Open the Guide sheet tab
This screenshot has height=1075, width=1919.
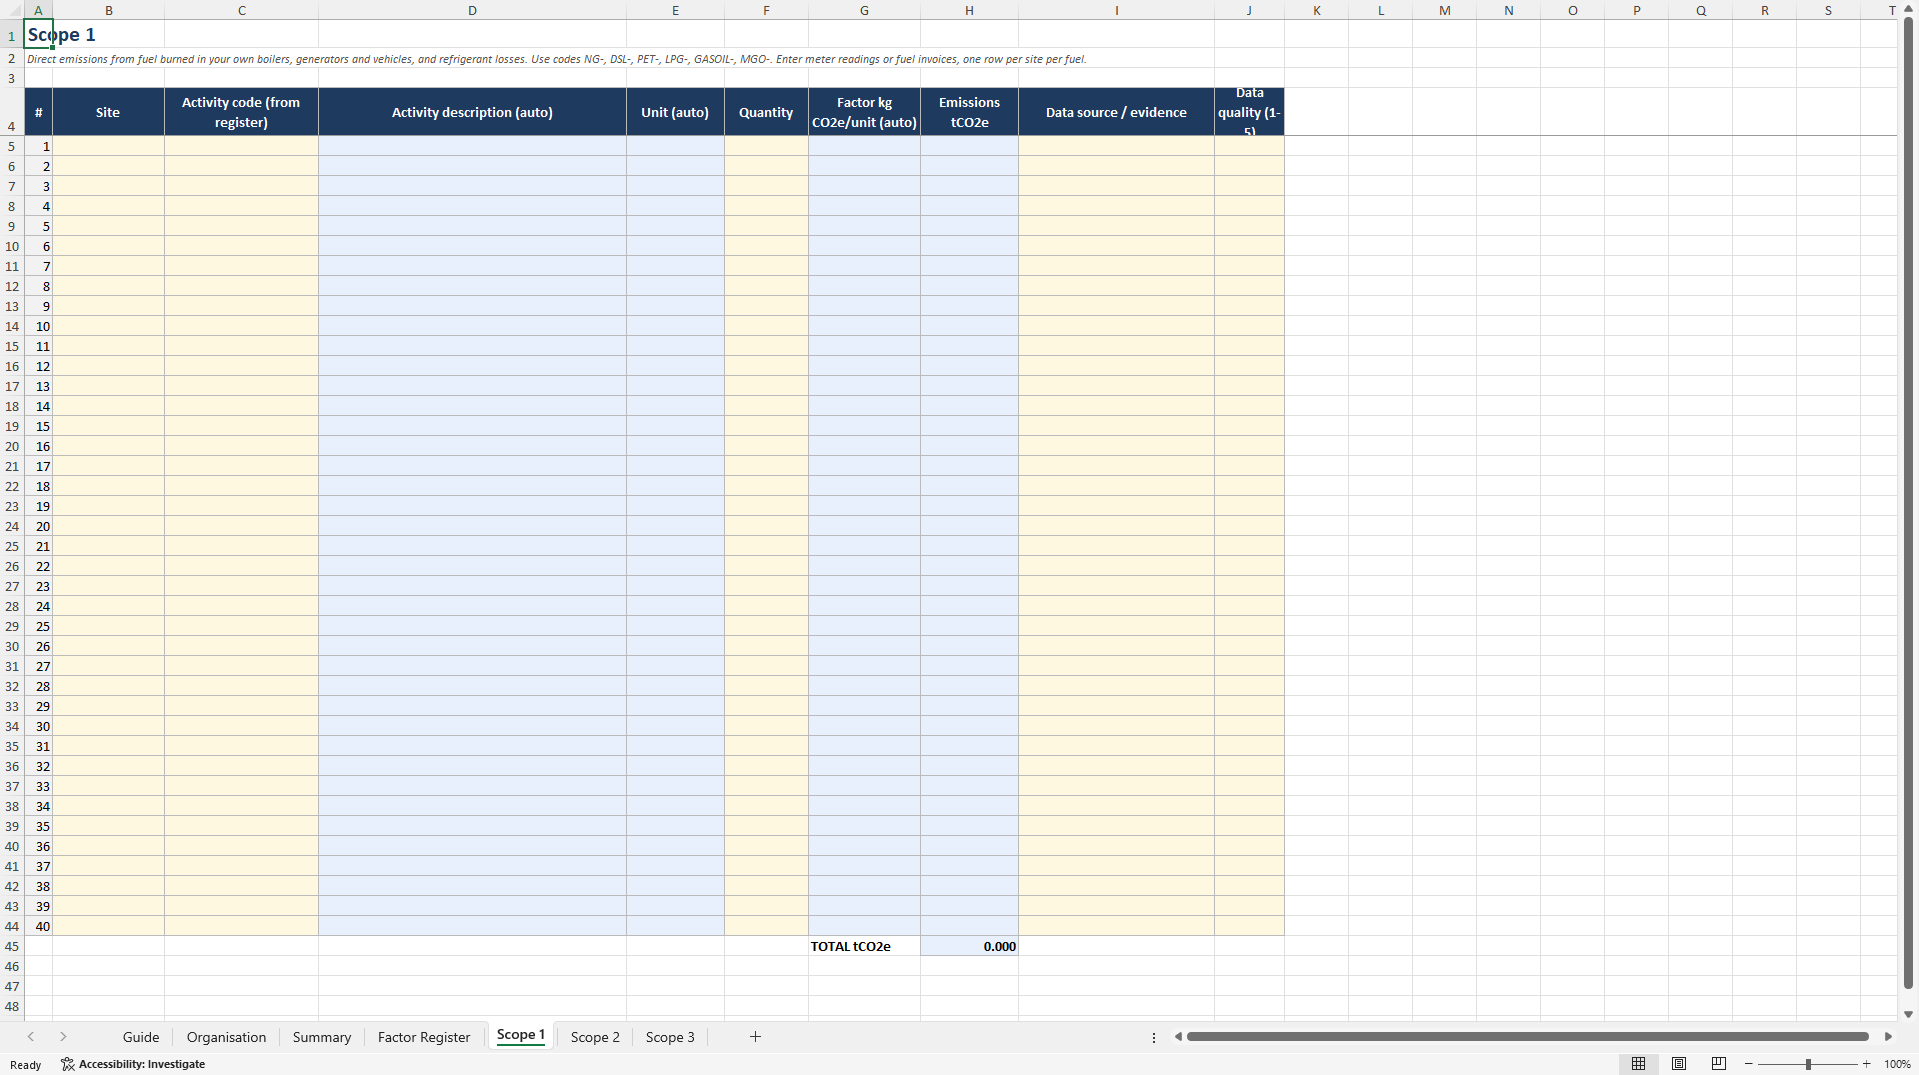141,1037
